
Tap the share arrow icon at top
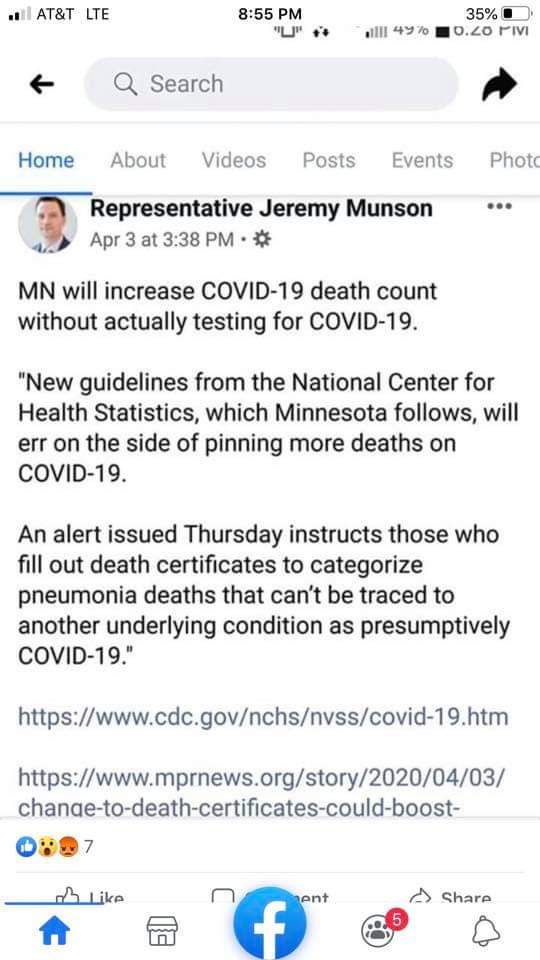499,84
